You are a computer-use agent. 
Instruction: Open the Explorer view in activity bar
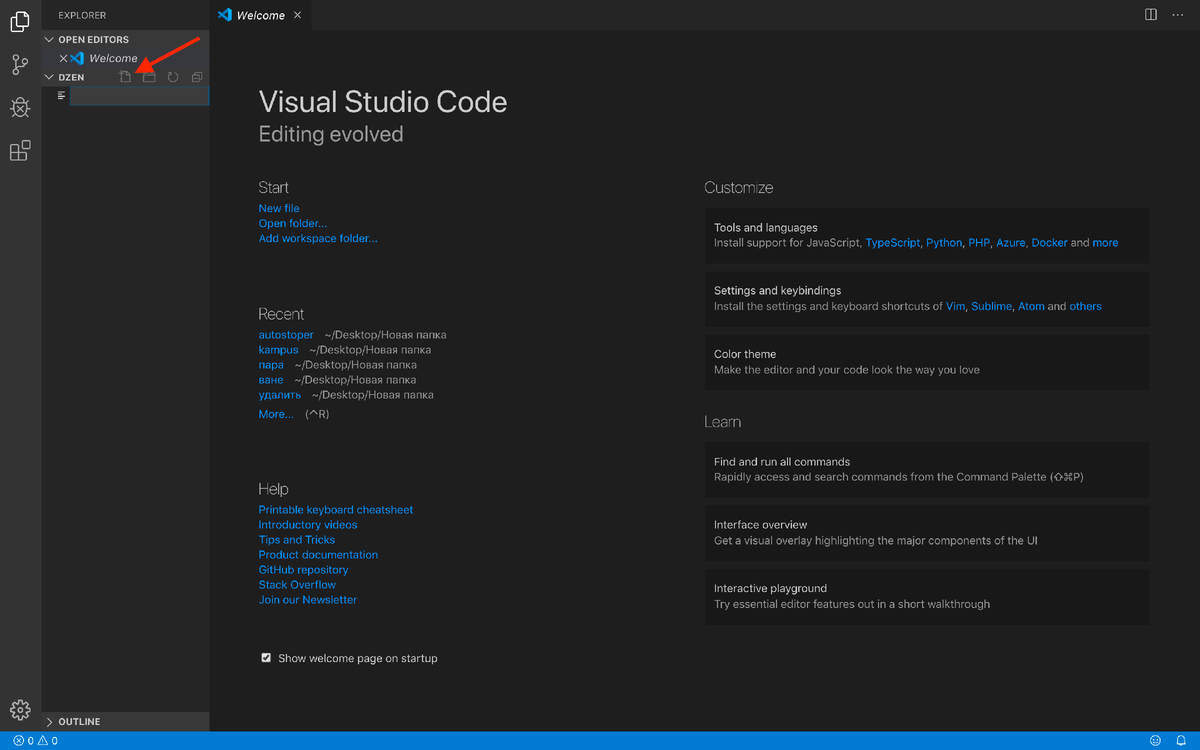click(20, 22)
